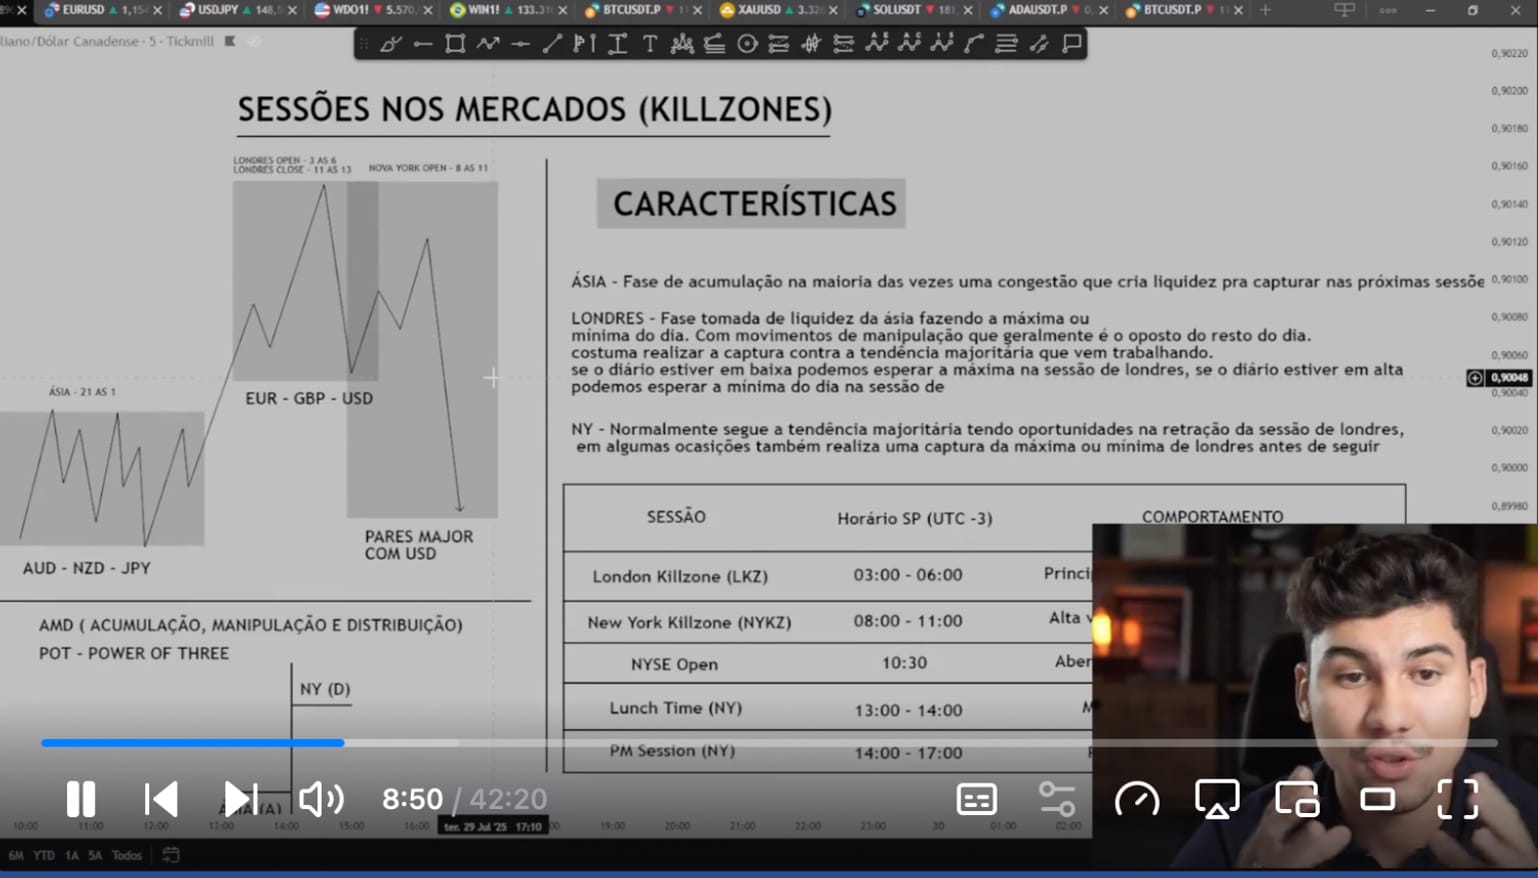Open the AirPlay device list
The image size is (1538, 878).
[1217, 799]
